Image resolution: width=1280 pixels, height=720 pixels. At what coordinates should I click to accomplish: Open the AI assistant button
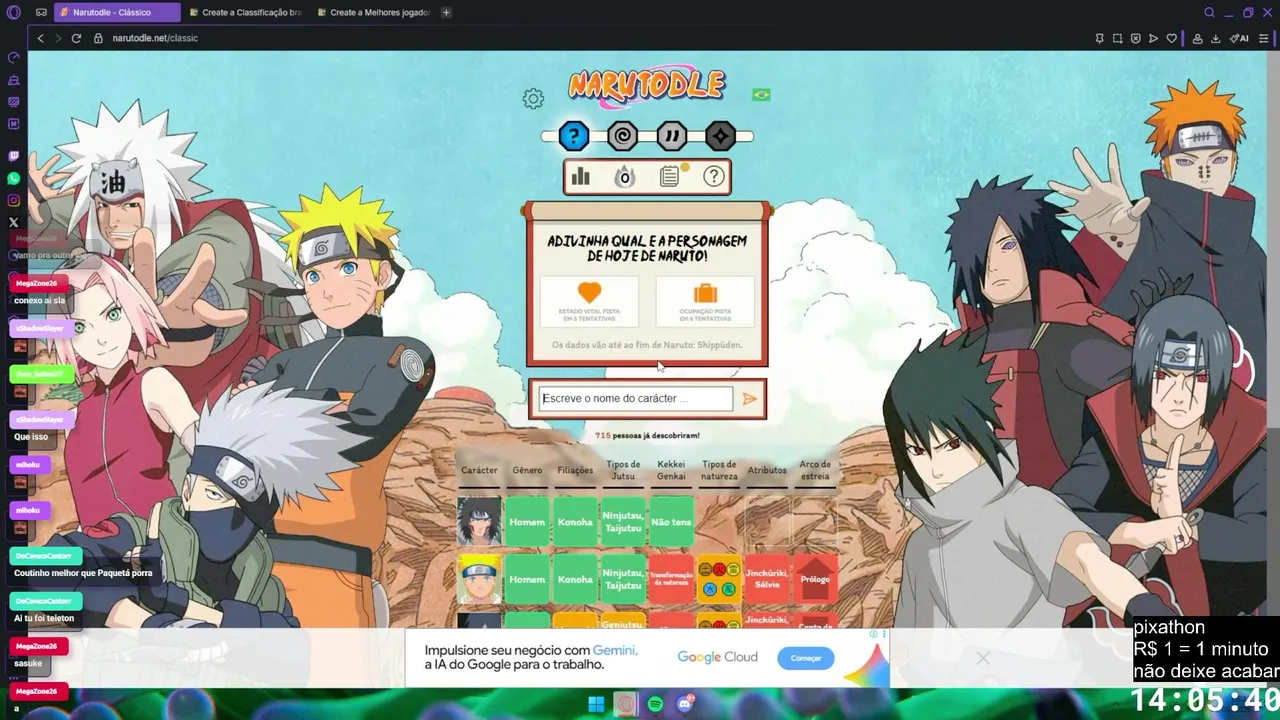[1240, 38]
